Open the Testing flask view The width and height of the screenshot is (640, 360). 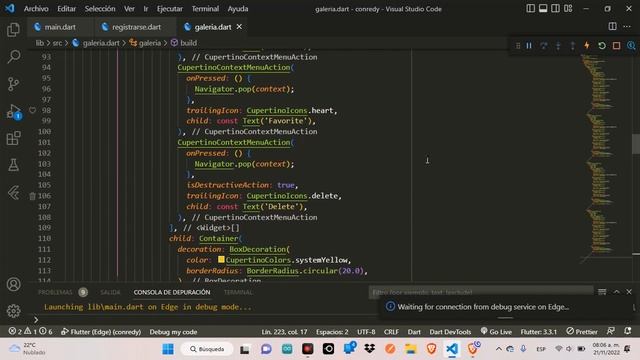point(13,165)
